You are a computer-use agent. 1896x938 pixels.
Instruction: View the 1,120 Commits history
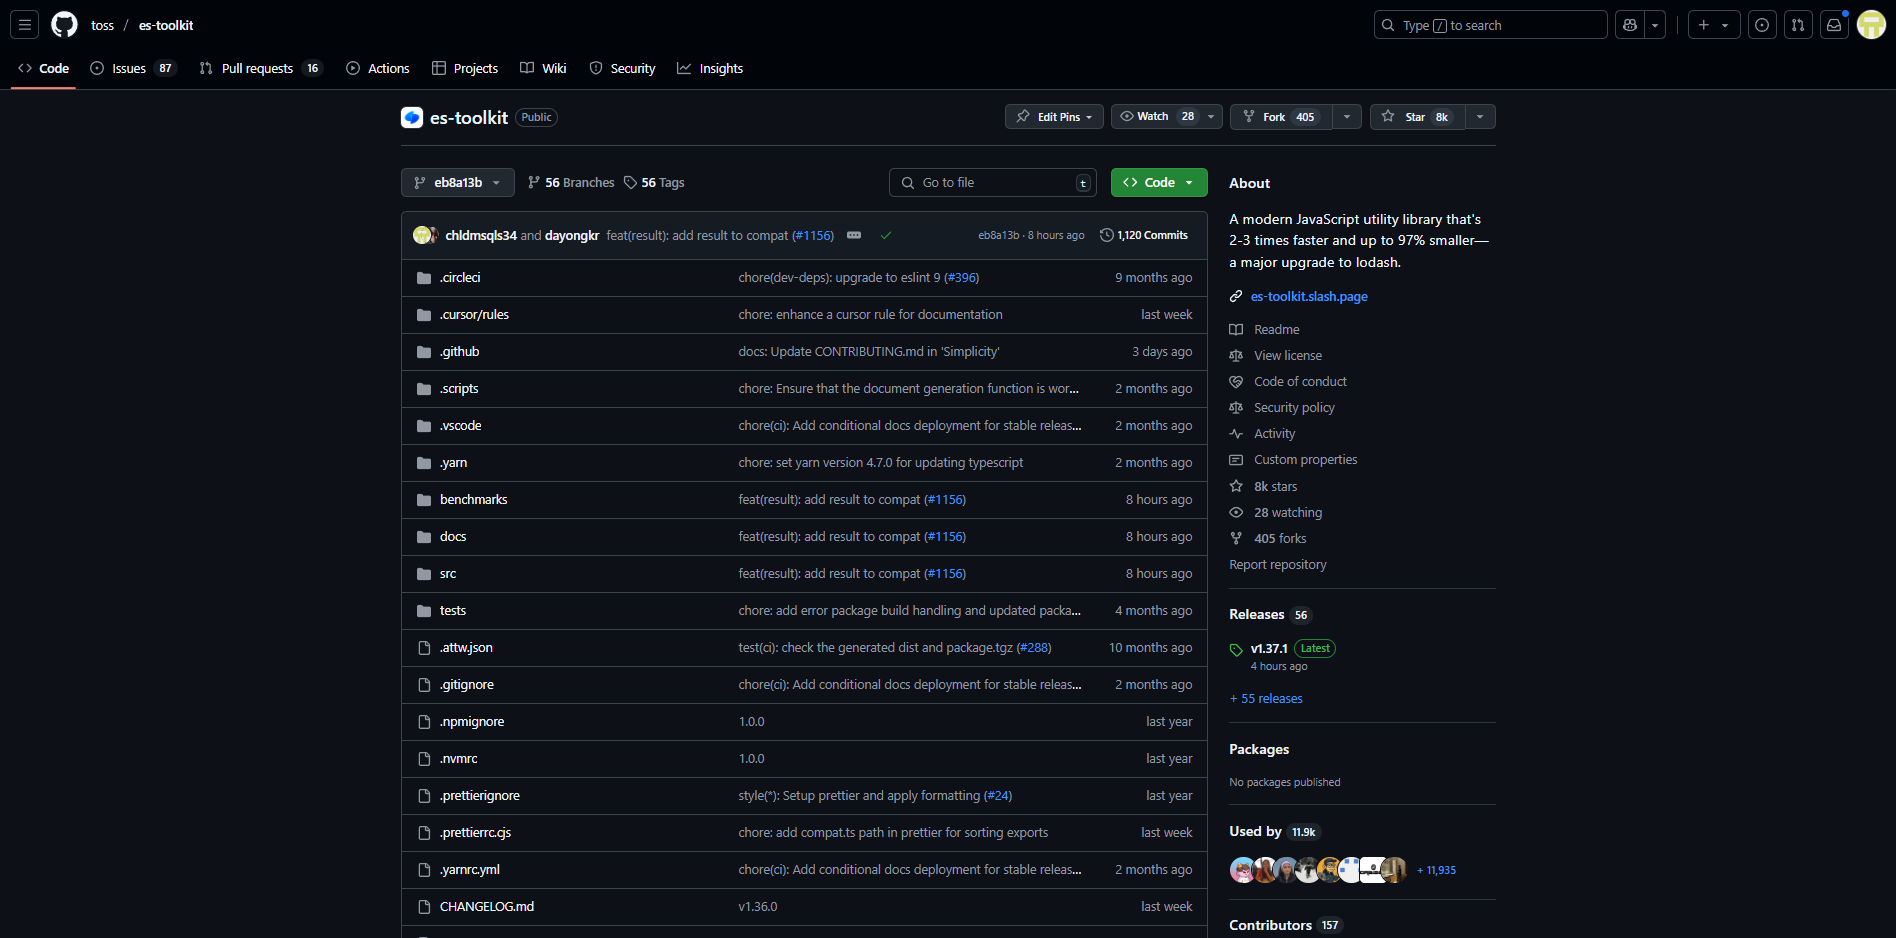[x=1144, y=236]
